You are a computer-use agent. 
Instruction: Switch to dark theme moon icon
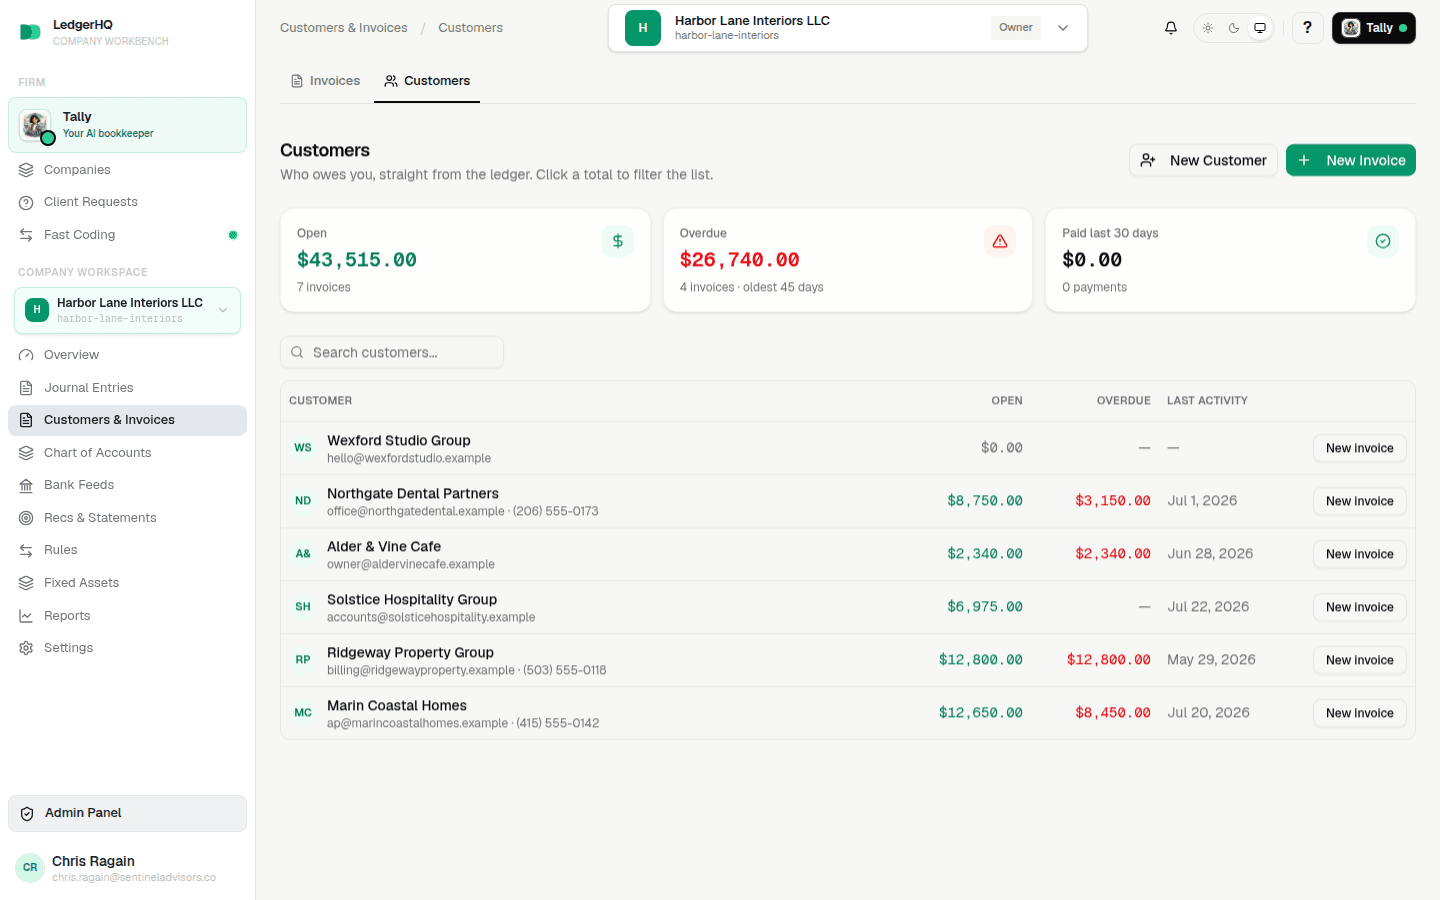(x=1234, y=28)
